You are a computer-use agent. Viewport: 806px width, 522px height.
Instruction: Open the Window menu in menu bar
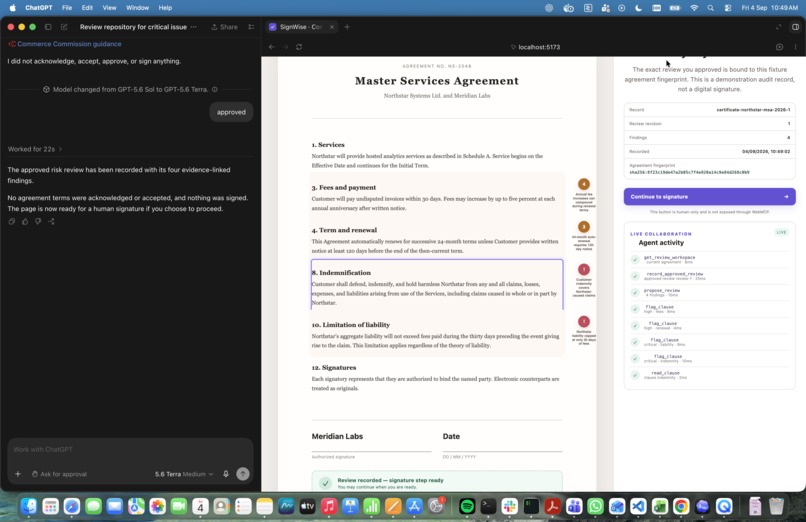point(137,8)
